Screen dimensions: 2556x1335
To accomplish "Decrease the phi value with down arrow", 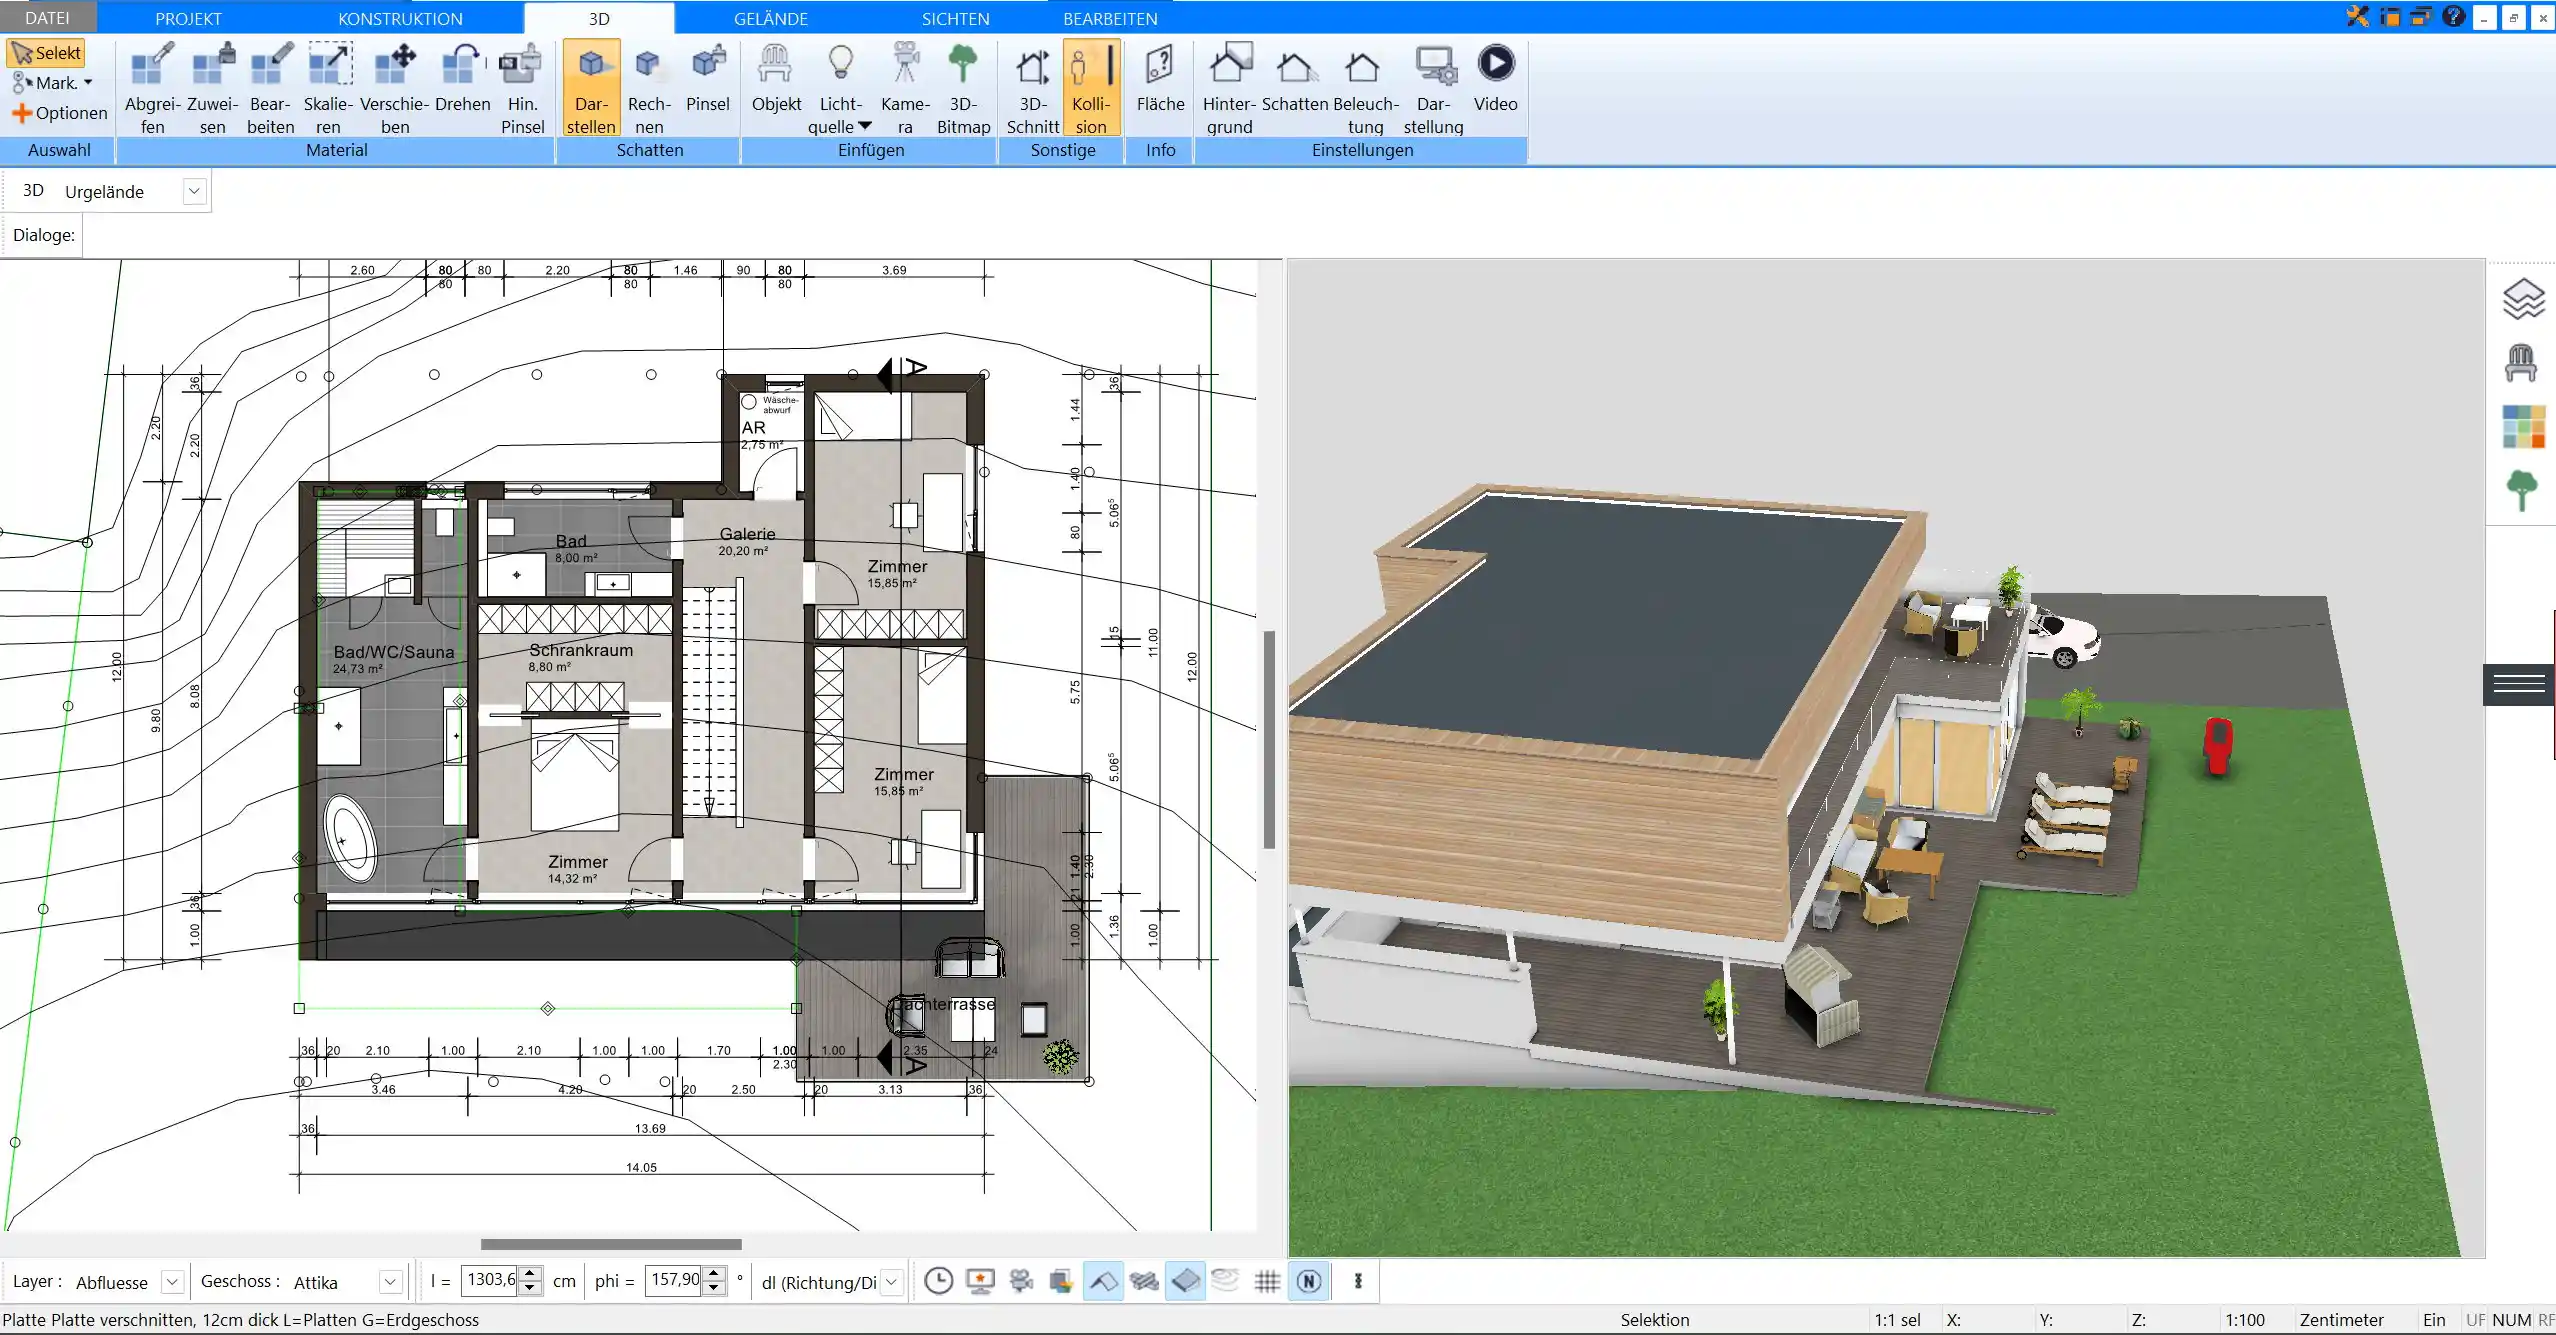I will coord(714,1288).
